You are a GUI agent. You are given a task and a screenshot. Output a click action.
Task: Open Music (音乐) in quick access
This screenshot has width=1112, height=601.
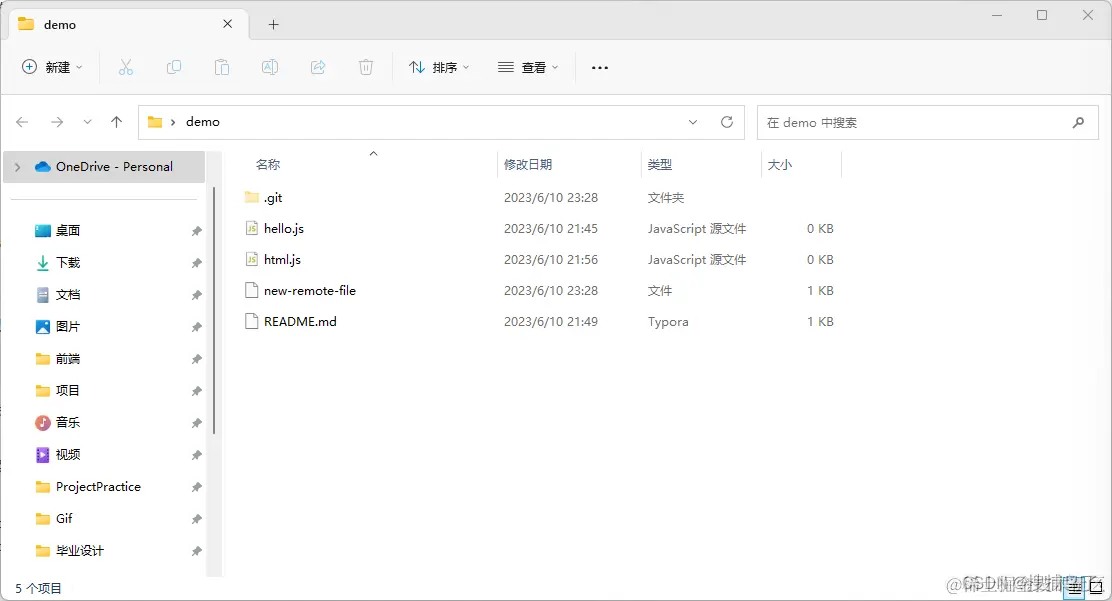tap(67, 422)
